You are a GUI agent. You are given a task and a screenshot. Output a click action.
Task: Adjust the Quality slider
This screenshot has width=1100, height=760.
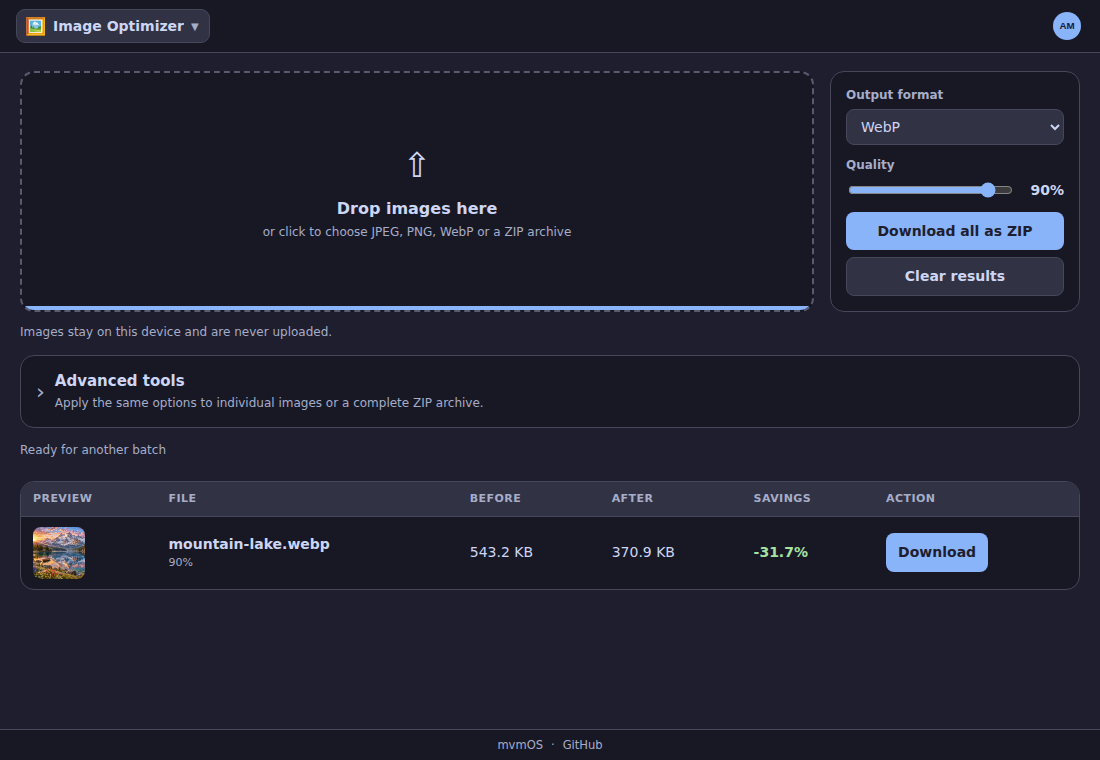pos(930,190)
